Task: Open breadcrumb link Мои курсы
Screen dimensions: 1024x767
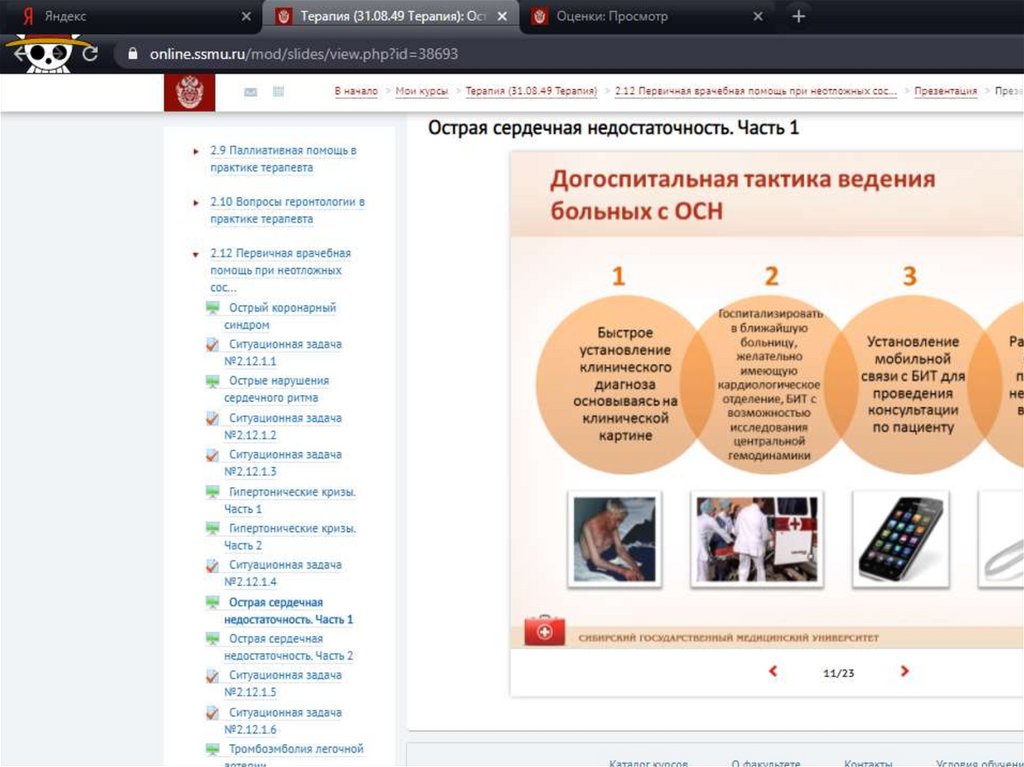Action: click(422, 91)
